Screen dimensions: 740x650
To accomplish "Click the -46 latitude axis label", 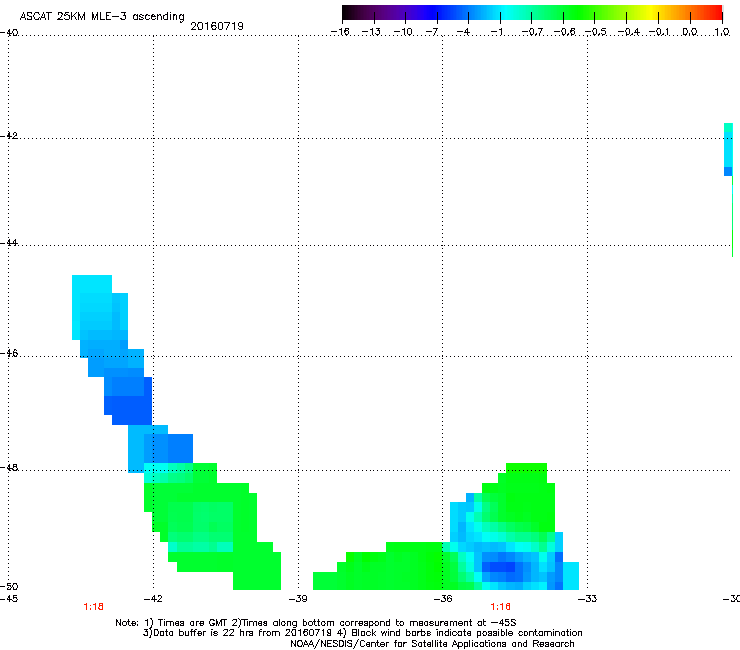I will (x=9, y=354).
